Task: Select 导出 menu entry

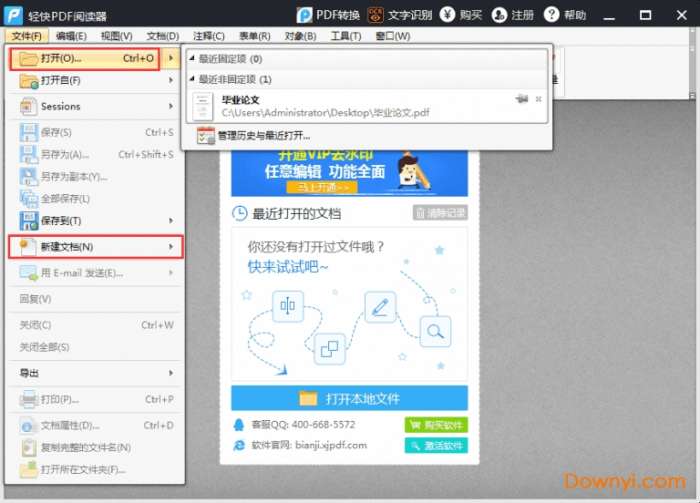Action: pyautogui.click(x=95, y=373)
